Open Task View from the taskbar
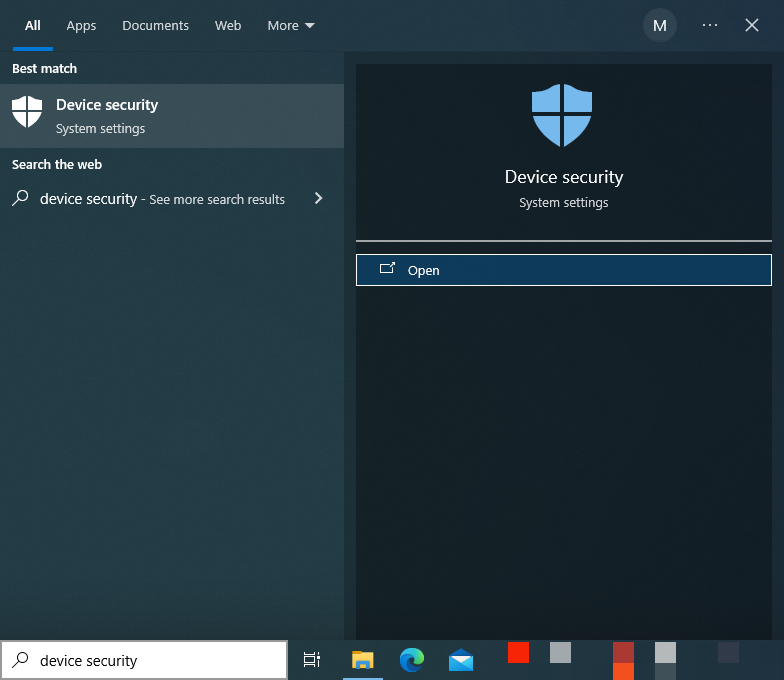Image resolution: width=784 pixels, height=680 pixels. 312,660
